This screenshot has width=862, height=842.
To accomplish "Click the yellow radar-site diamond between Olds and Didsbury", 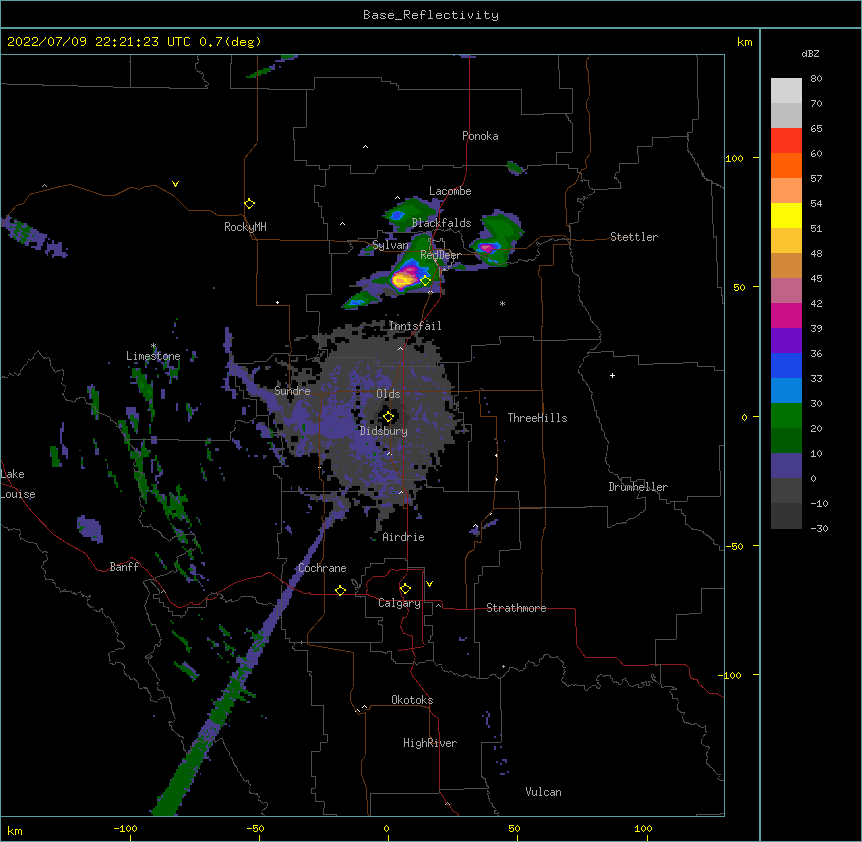I will (x=388, y=417).
